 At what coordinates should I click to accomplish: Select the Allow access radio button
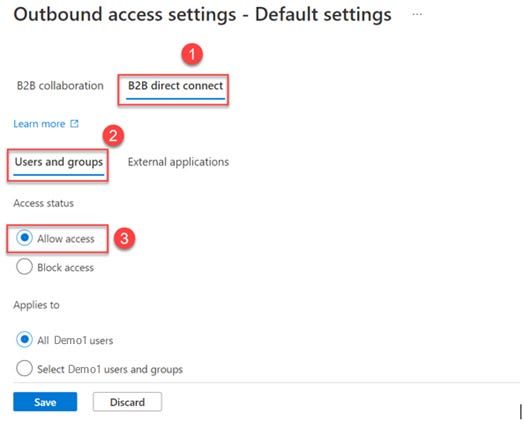click(24, 238)
